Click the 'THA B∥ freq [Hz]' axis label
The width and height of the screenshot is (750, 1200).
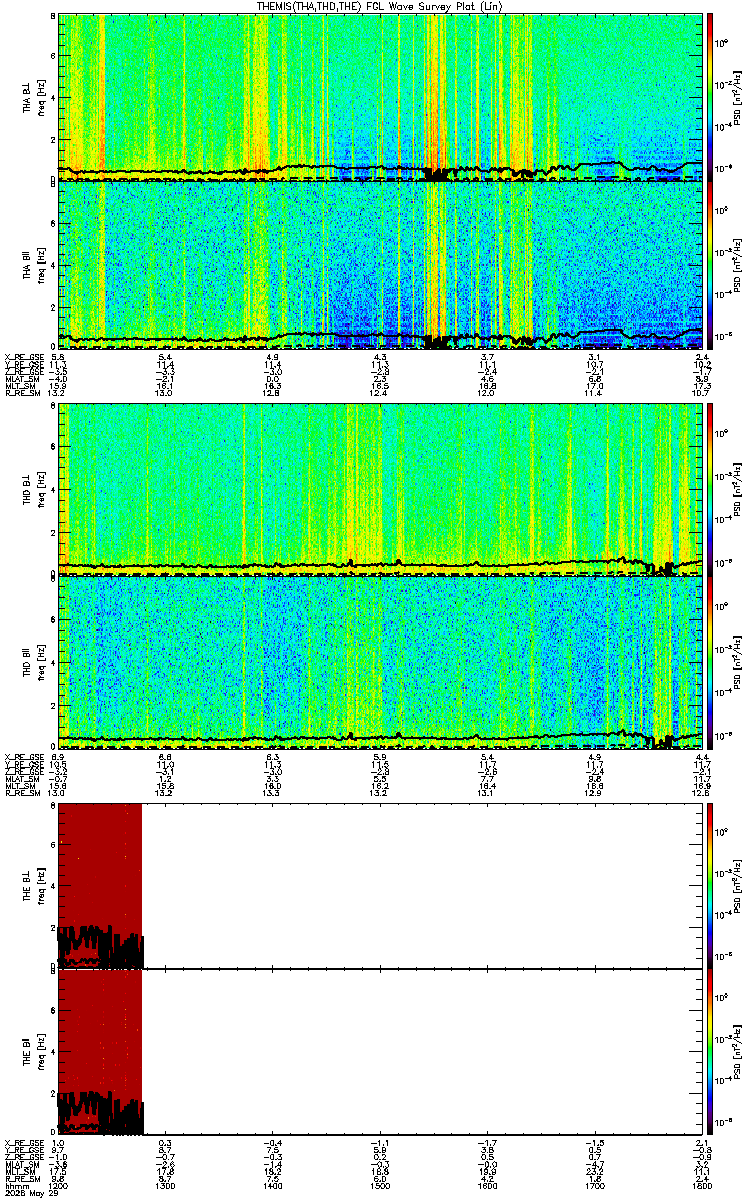tap(32, 264)
